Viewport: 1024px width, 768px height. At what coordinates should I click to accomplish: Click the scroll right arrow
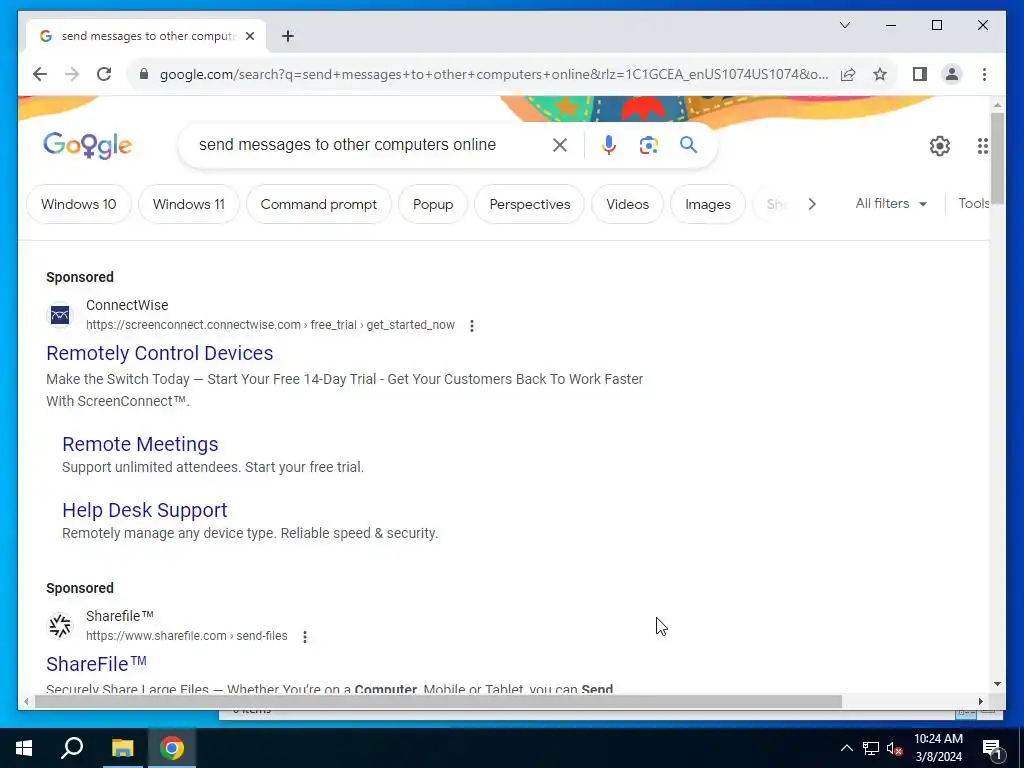(x=980, y=701)
